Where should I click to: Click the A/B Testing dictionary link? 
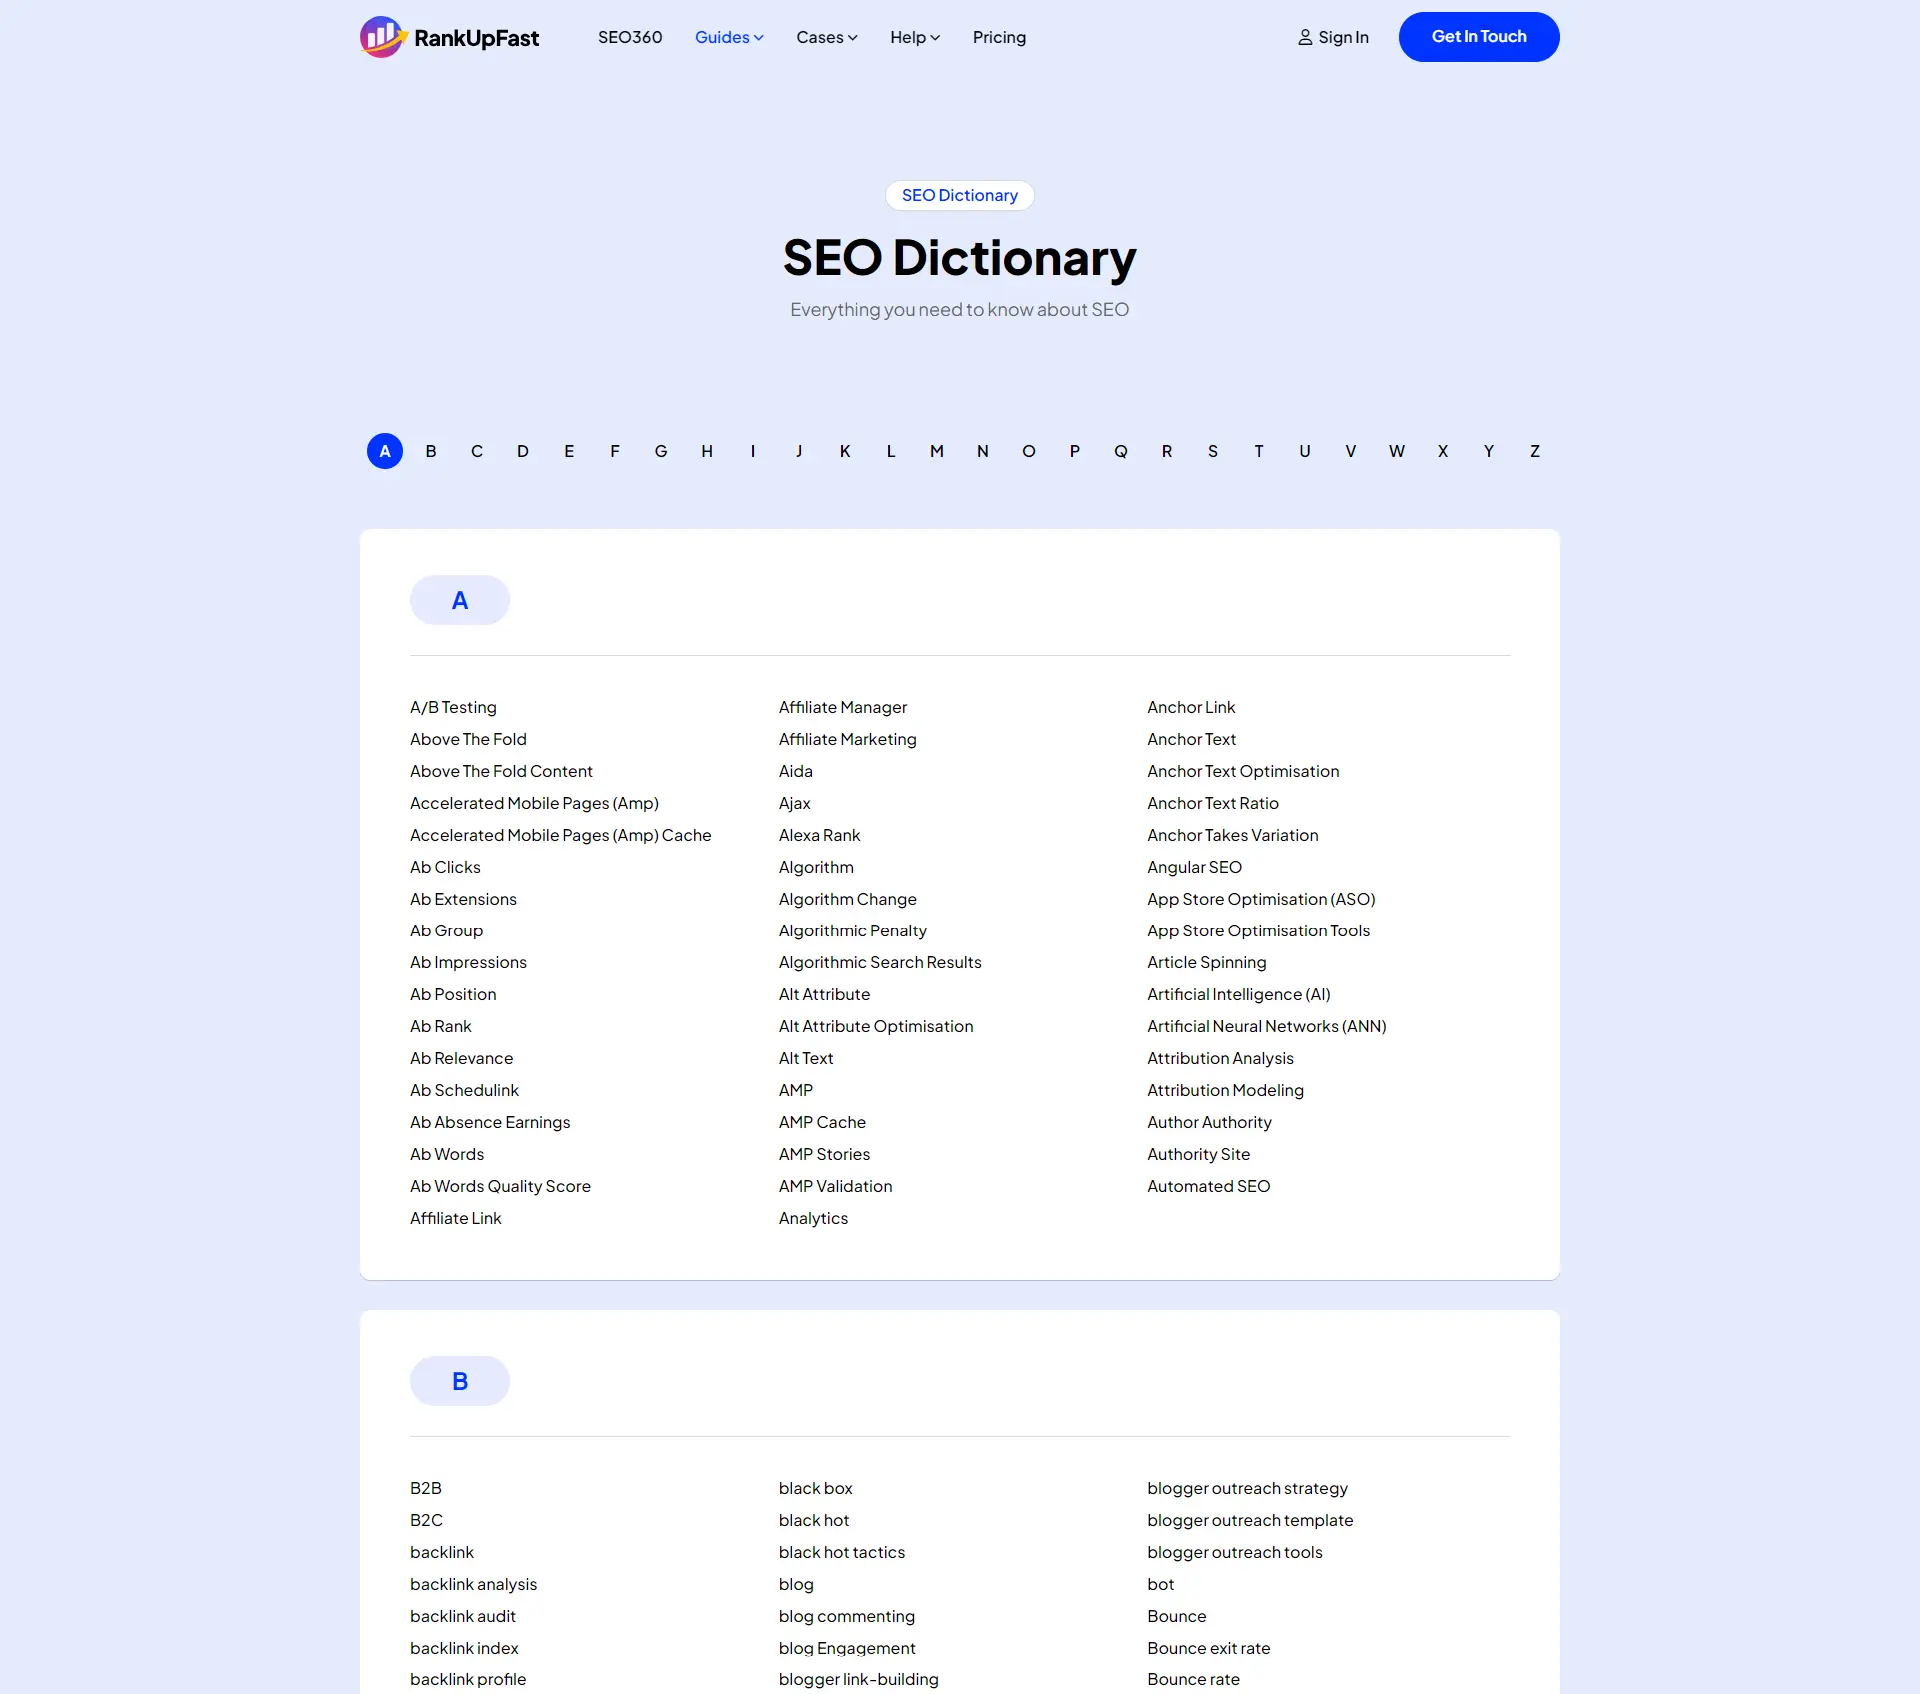pos(453,706)
